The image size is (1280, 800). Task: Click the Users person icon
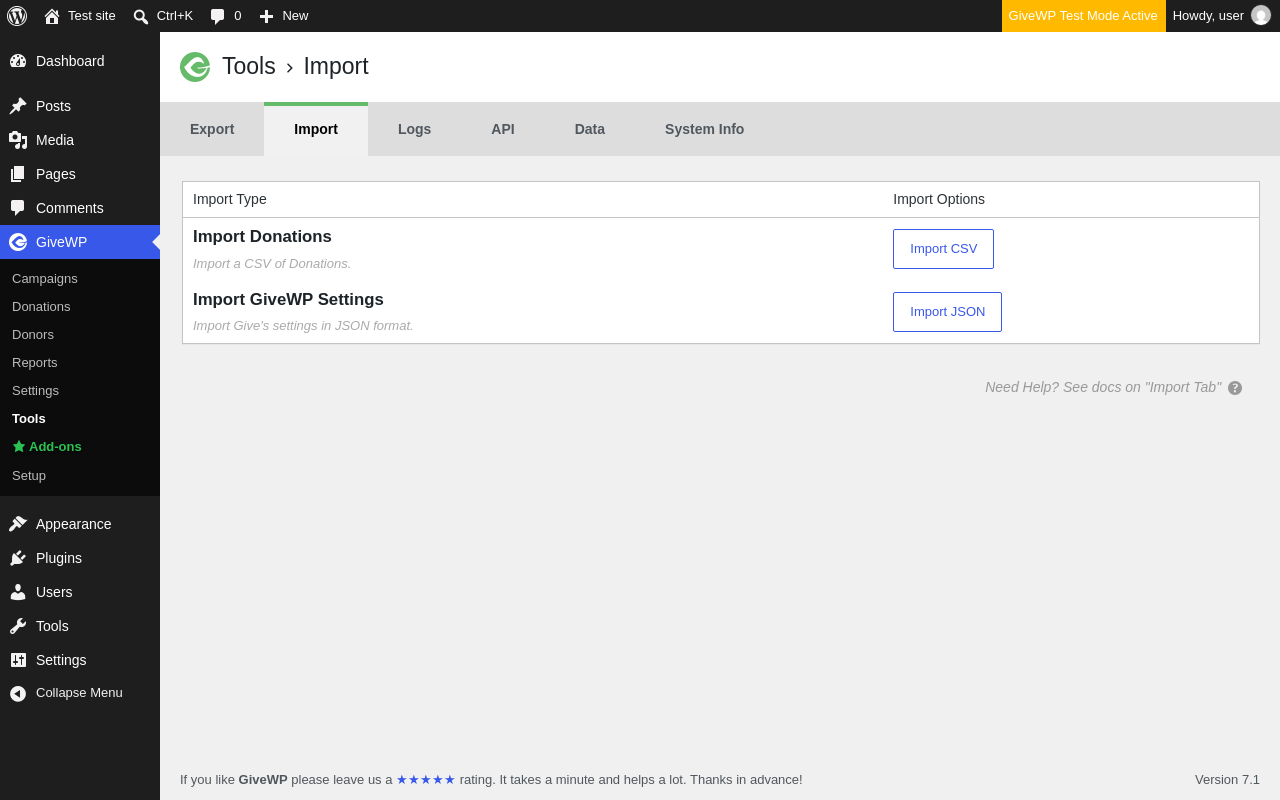point(18,592)
